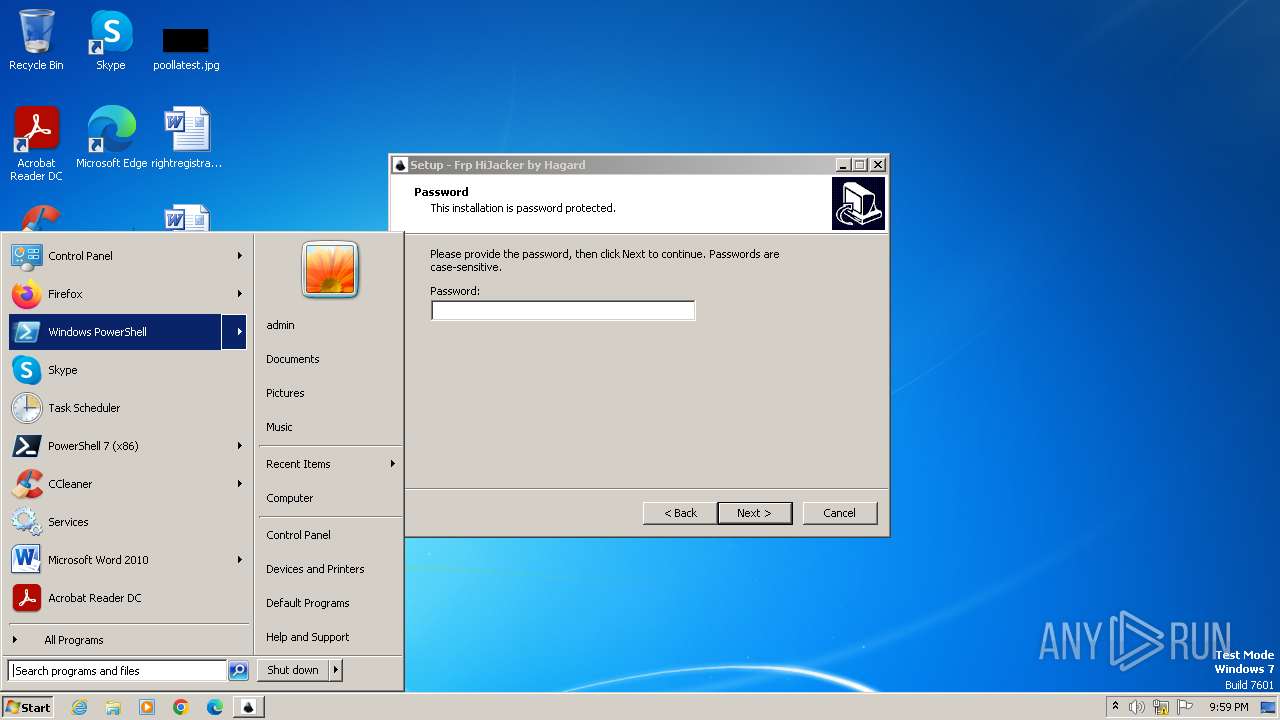Click the network tray icon
Screen dimensions: 1280x720
[x=1161, y=707]
